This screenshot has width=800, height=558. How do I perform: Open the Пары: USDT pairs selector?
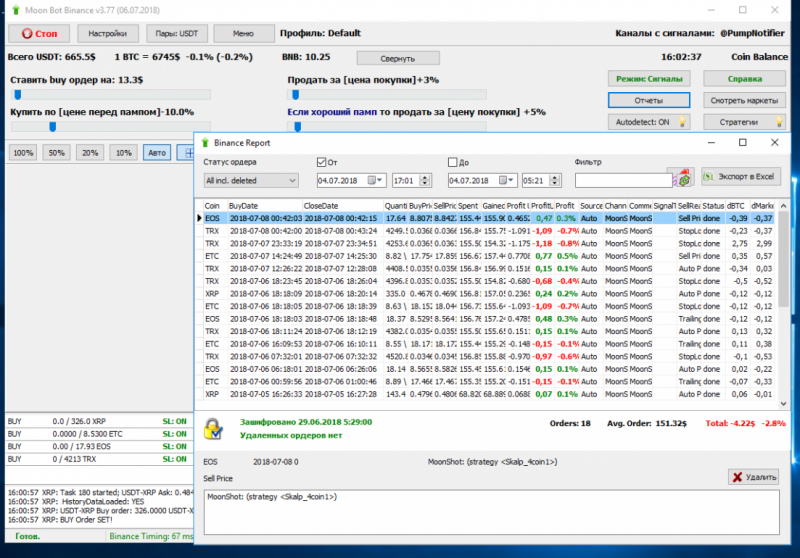pos(177,34)
